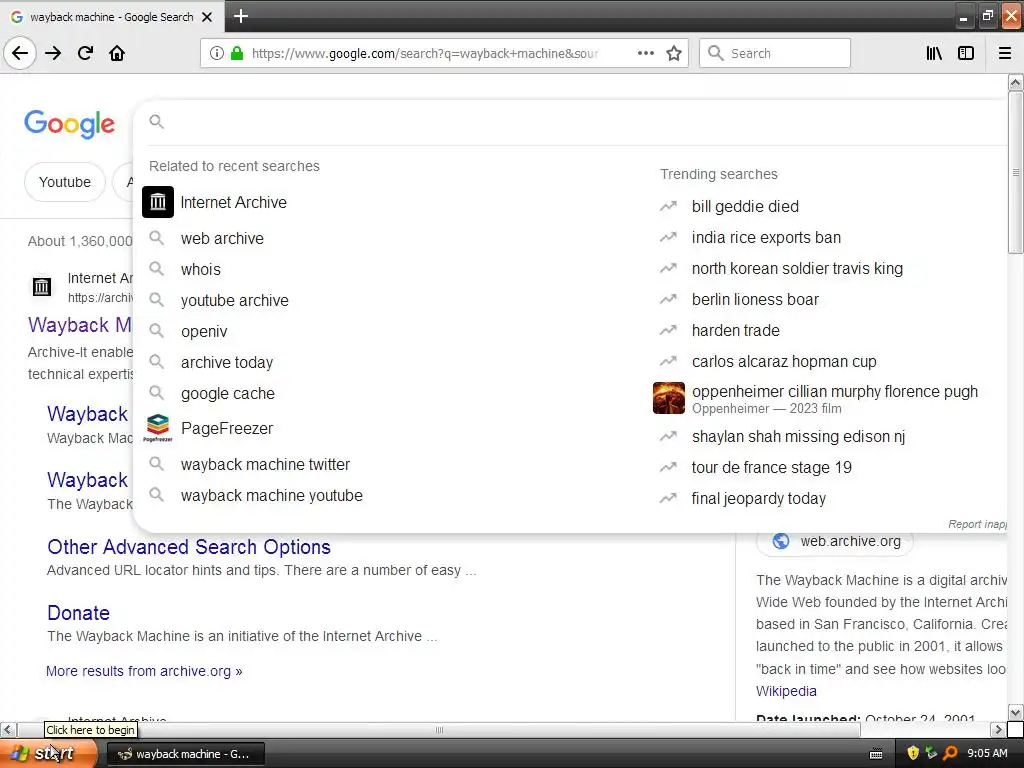The height and width of the screenshot is (768, 1024).
Task: Select the whois suggestion
Action: click(200, 269)
